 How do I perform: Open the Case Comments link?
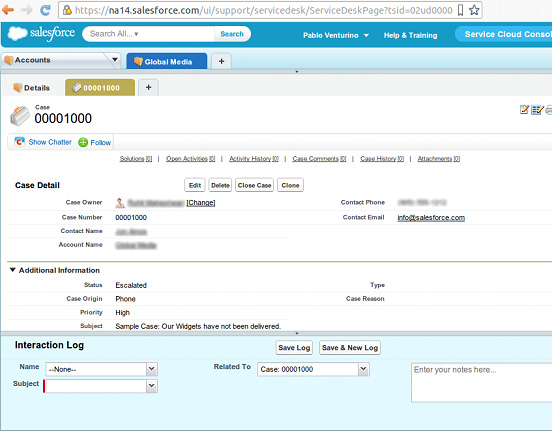319,159
